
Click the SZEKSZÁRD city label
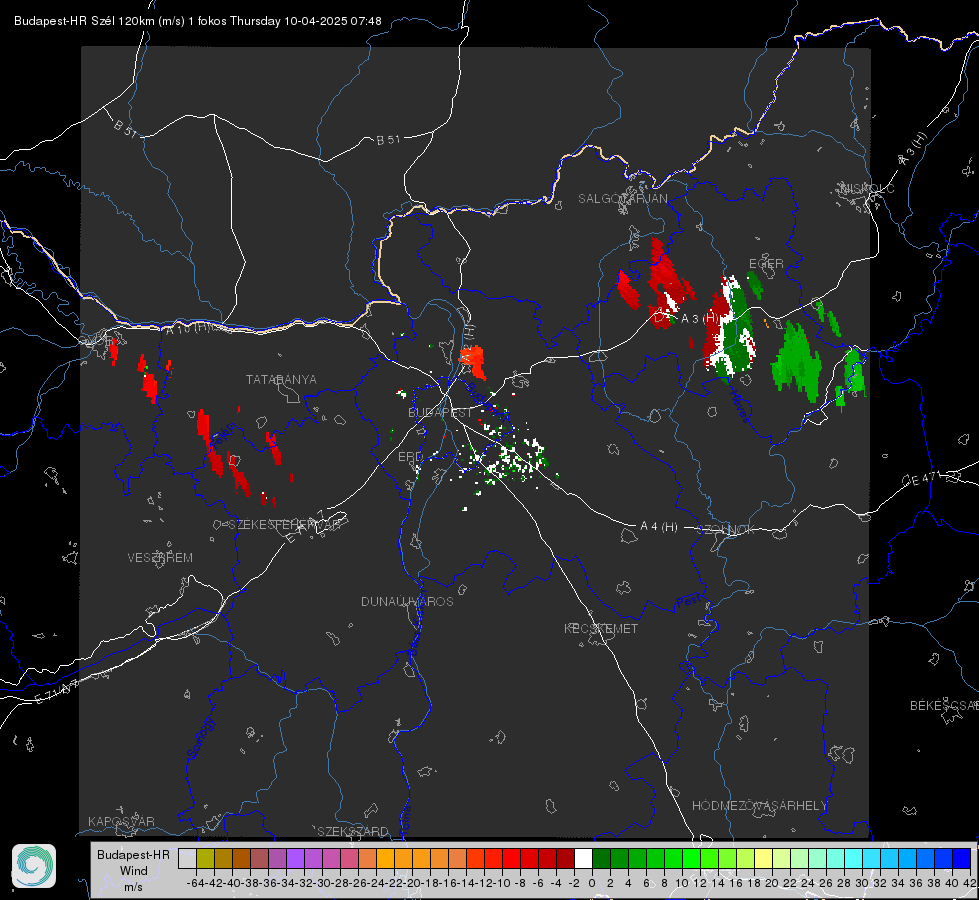(x=353, y=831)
